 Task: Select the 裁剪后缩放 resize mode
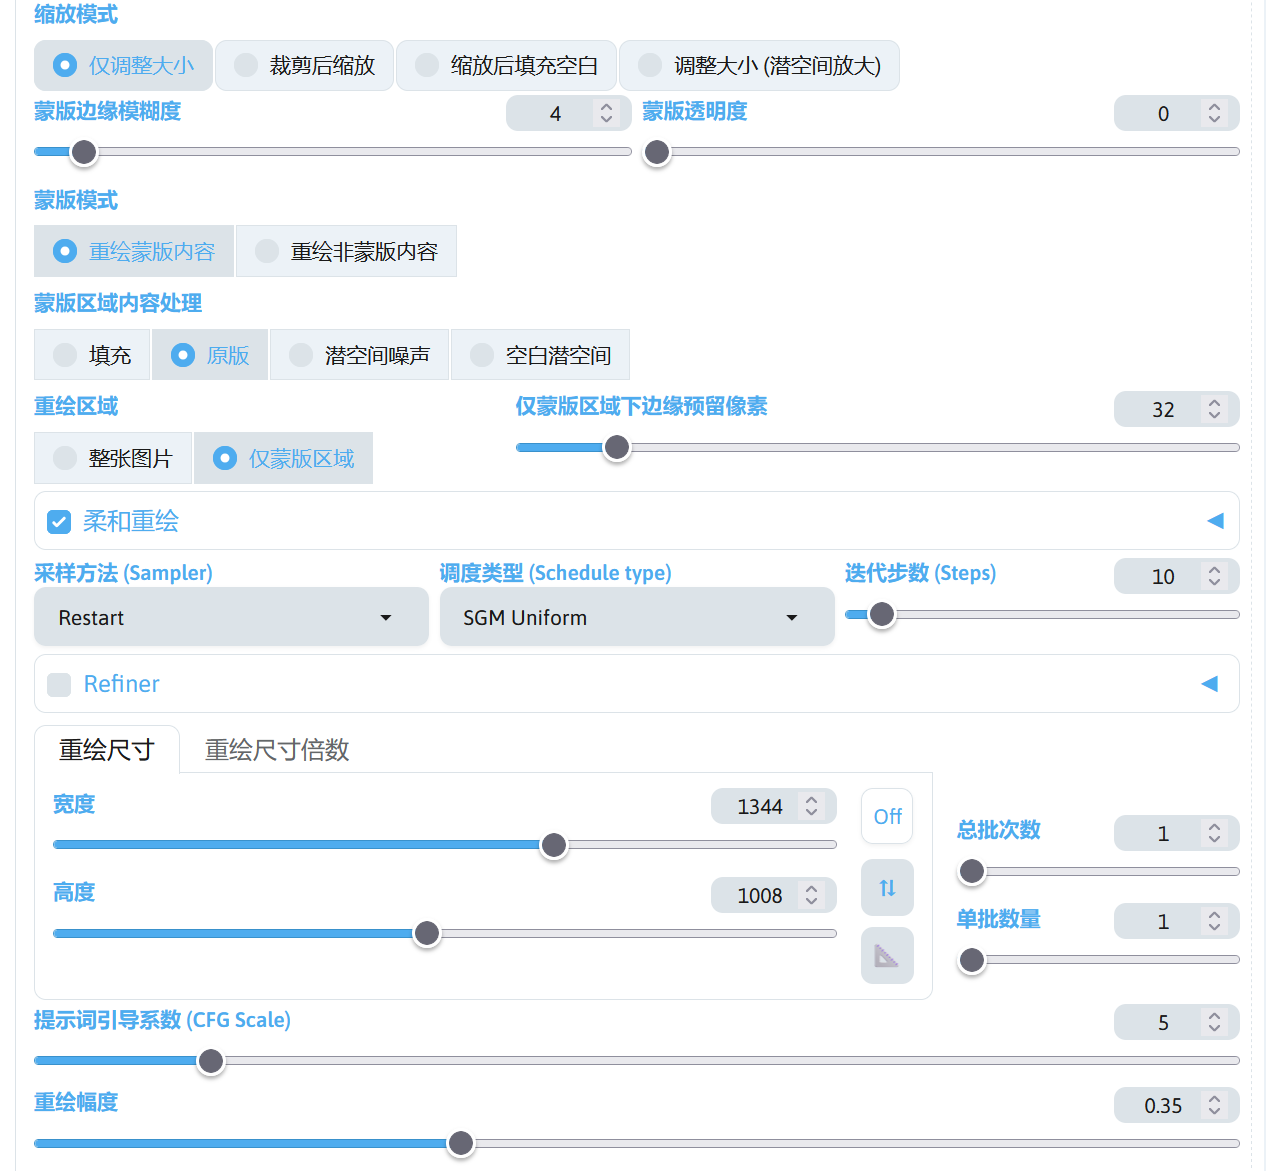[305, 66]
